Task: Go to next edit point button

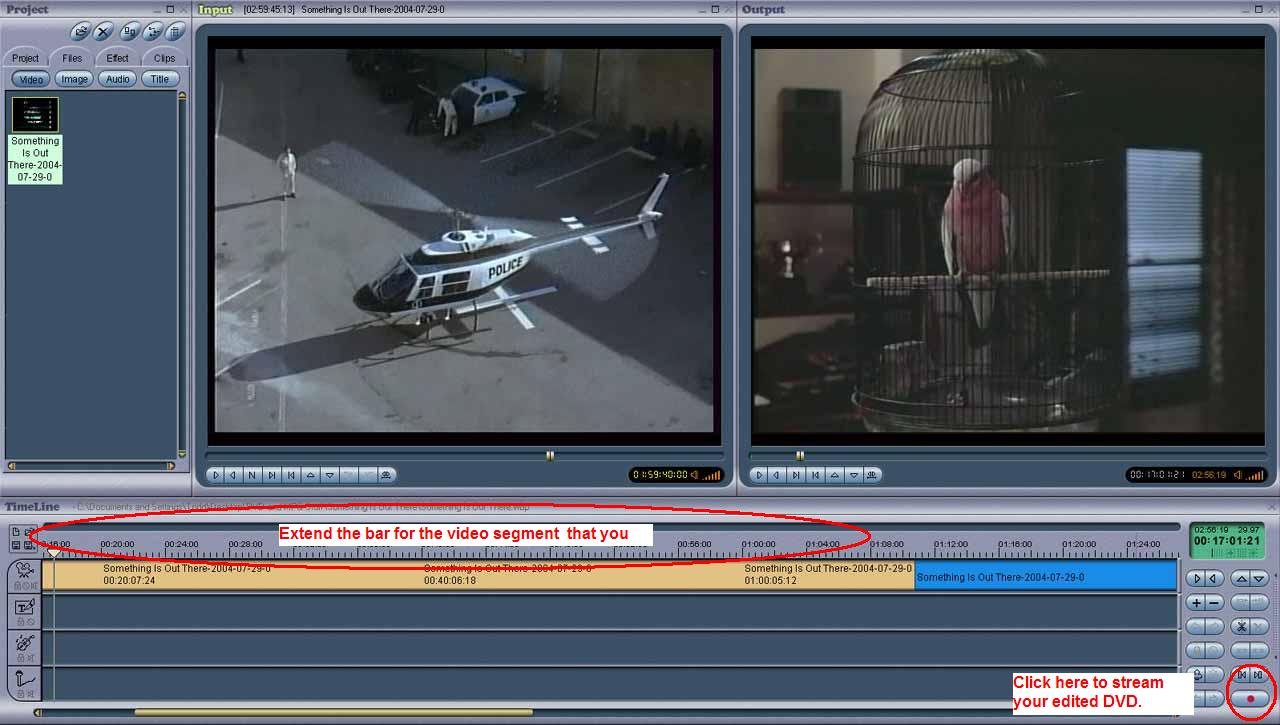Action: click(x=1258, y=675)
